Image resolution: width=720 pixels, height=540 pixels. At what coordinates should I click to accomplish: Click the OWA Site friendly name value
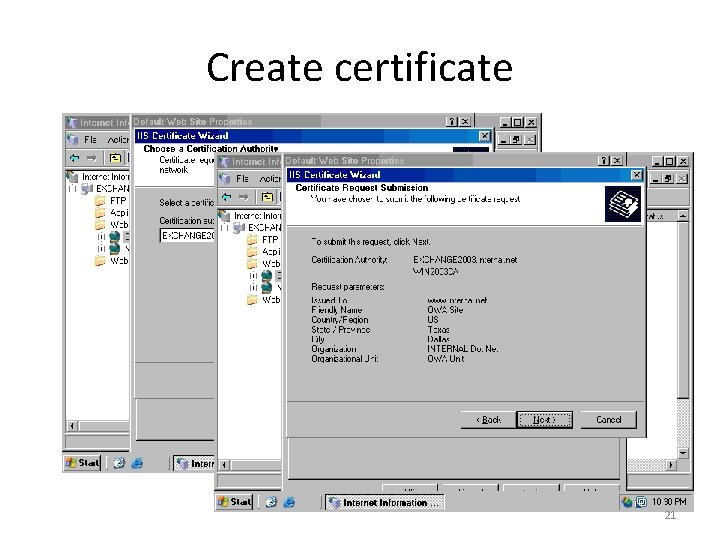tap(445, 310)
